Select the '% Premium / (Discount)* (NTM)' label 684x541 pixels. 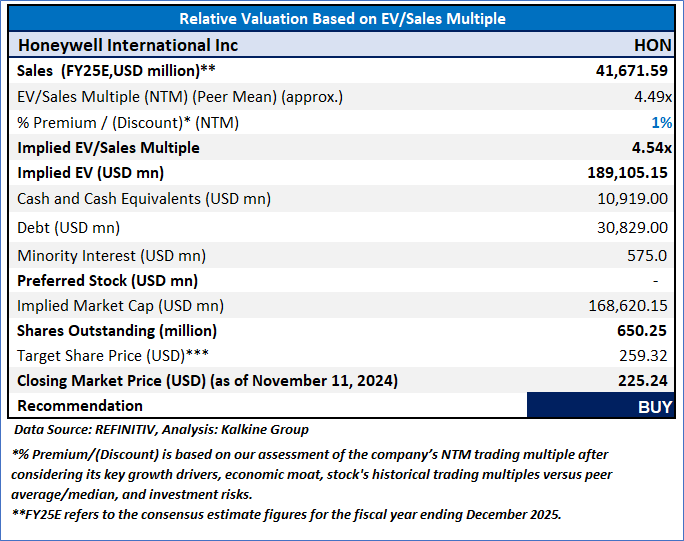click(128, 123)
